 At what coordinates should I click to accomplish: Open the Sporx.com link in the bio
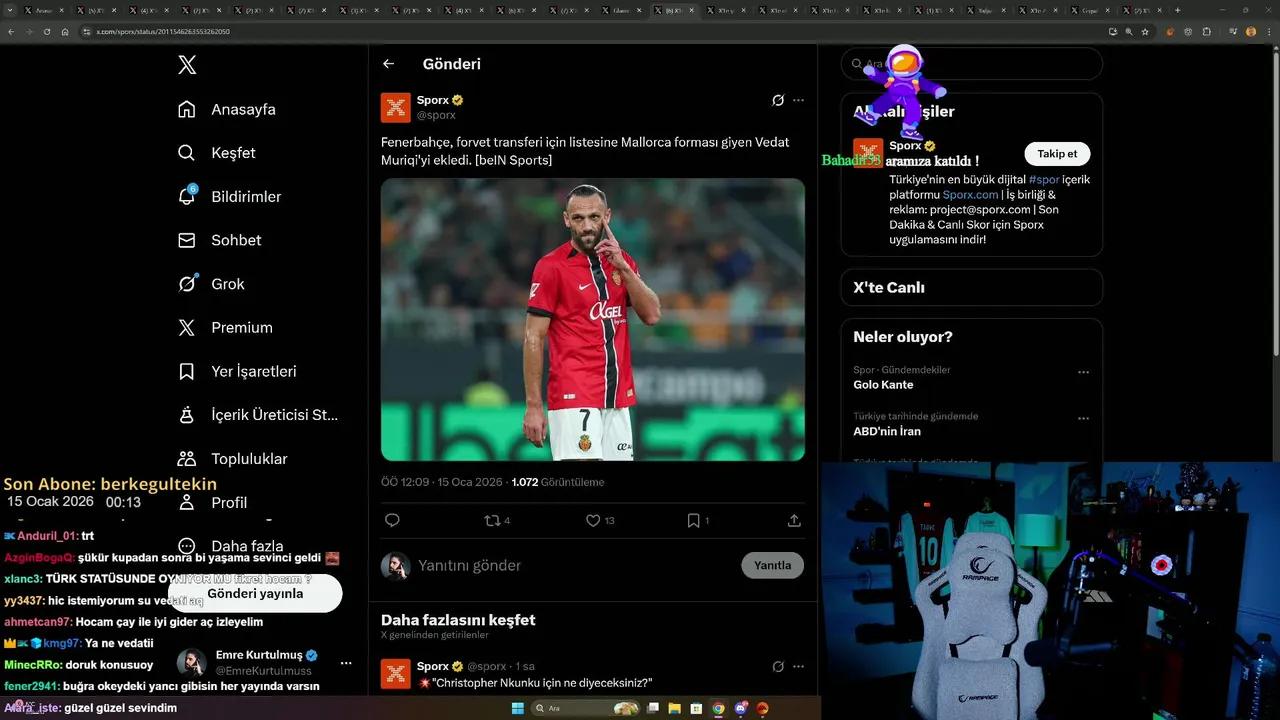(x=970, y=195)
